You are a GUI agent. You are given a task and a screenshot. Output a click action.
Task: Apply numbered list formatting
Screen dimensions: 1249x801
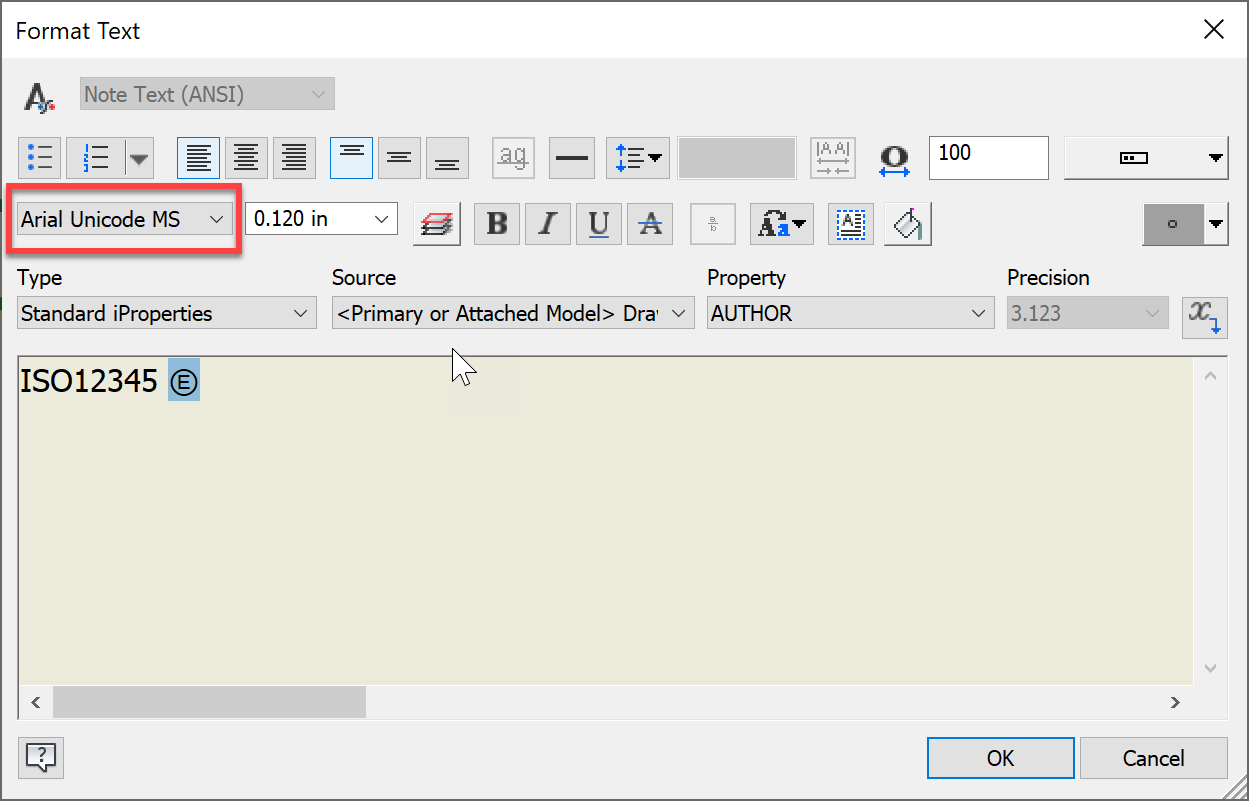click(96, 158)
